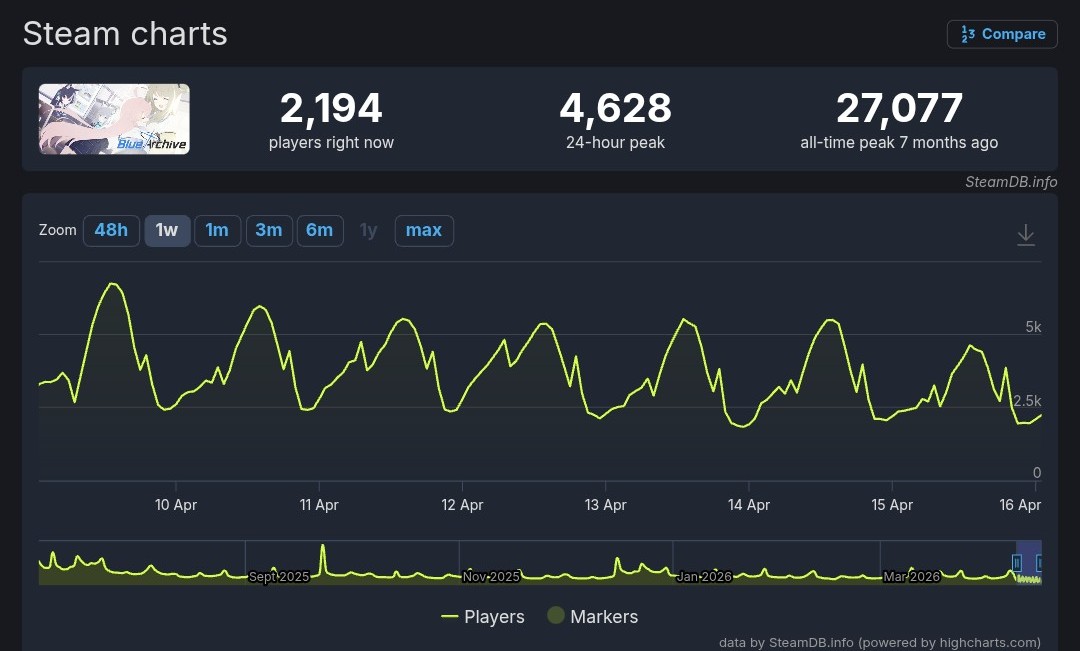Open the Blue Archive game thumbnail

[114, 119]
